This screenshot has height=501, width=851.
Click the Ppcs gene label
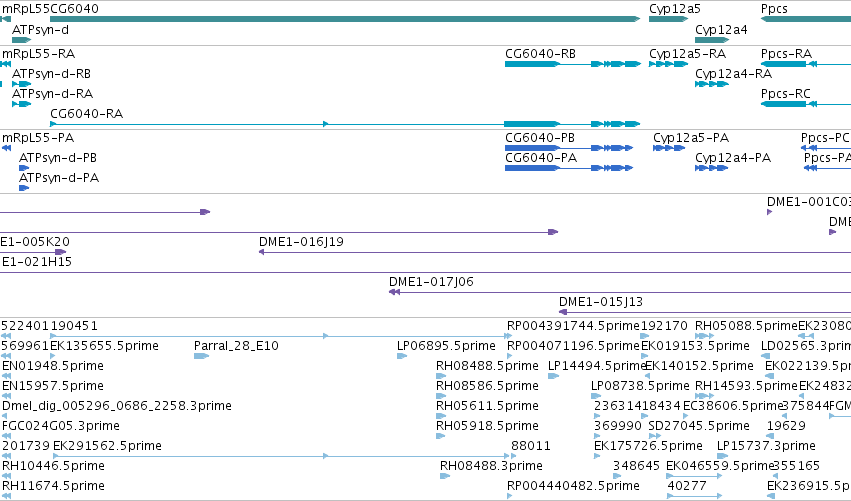(774, 9)
